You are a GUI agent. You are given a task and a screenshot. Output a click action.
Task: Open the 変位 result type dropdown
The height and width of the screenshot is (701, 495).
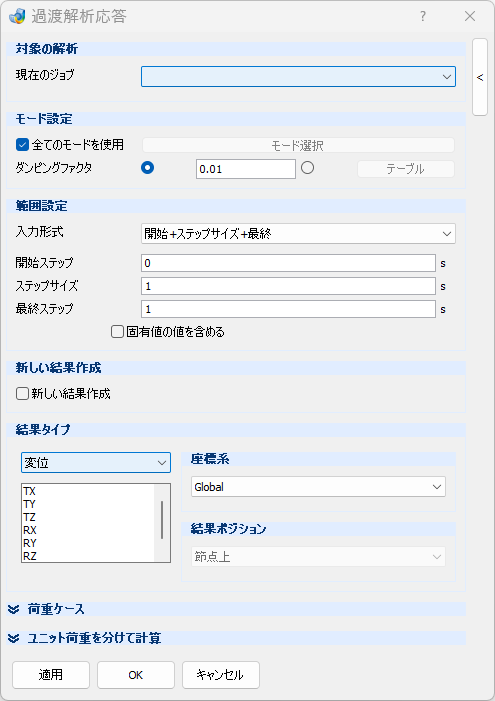click(96, 462)
